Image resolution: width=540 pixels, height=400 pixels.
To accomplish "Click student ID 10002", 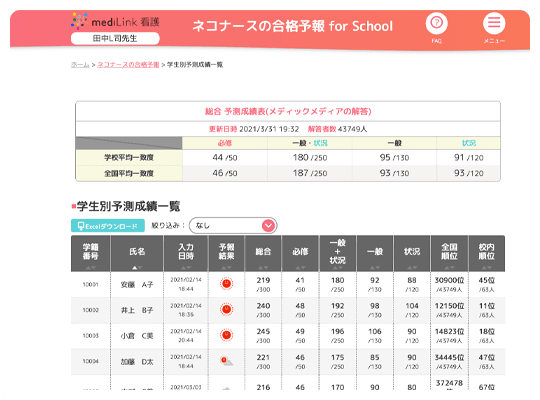I will [91, 310].
